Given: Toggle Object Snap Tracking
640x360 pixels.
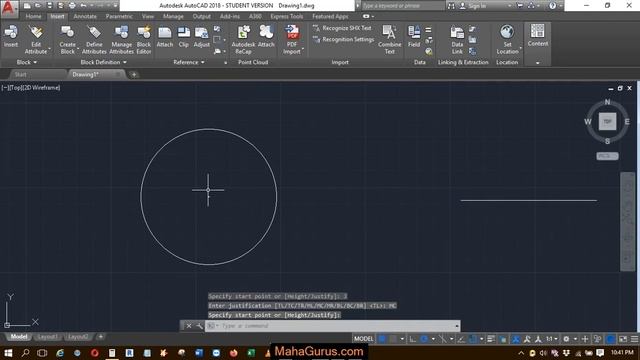Looking at the screenshot, I should point(461,339).
